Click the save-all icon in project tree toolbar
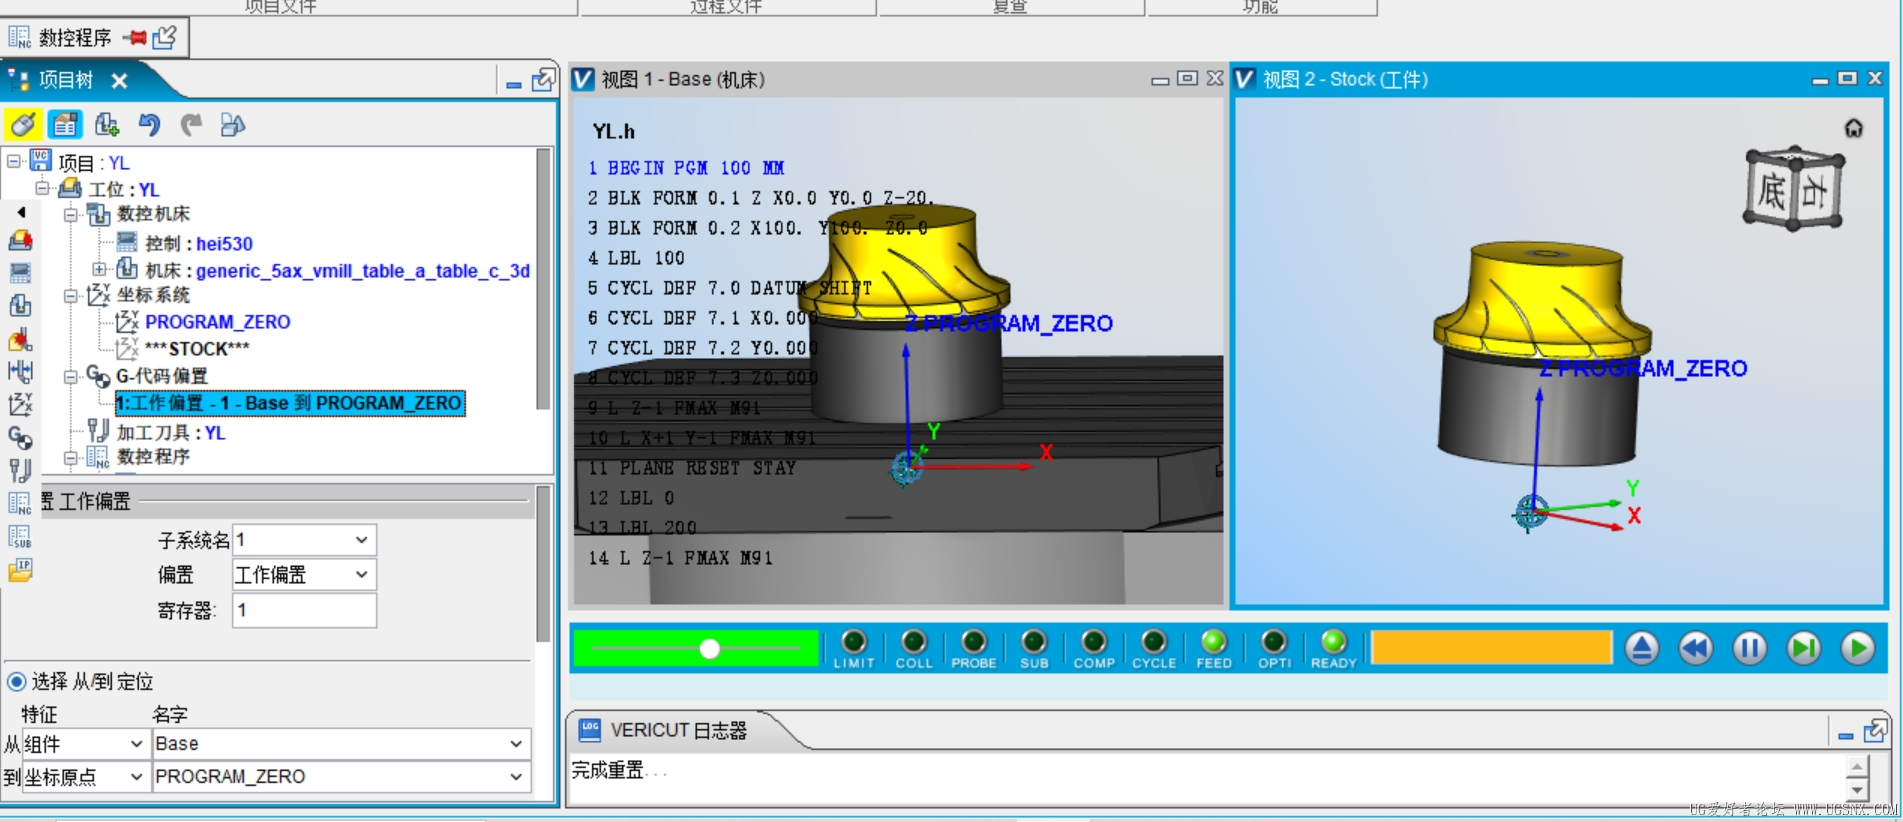1903x822 pixels. (232, 124)
